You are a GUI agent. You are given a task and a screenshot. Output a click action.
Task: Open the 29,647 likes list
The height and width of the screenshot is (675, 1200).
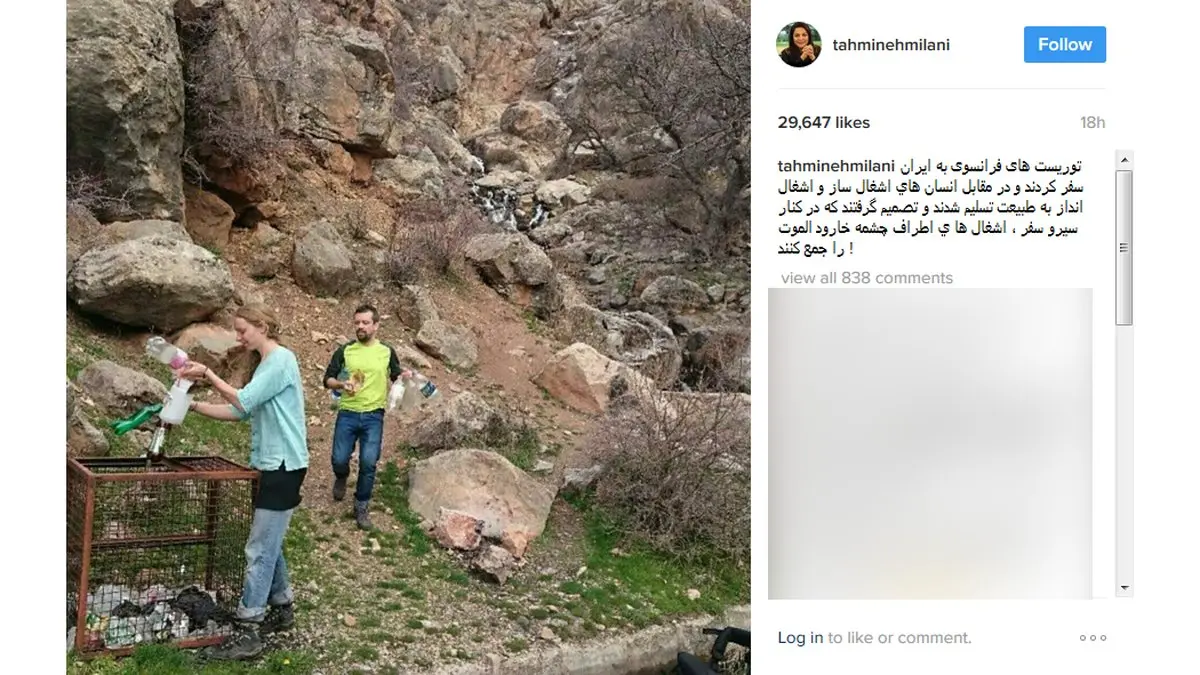pos(824,123)
